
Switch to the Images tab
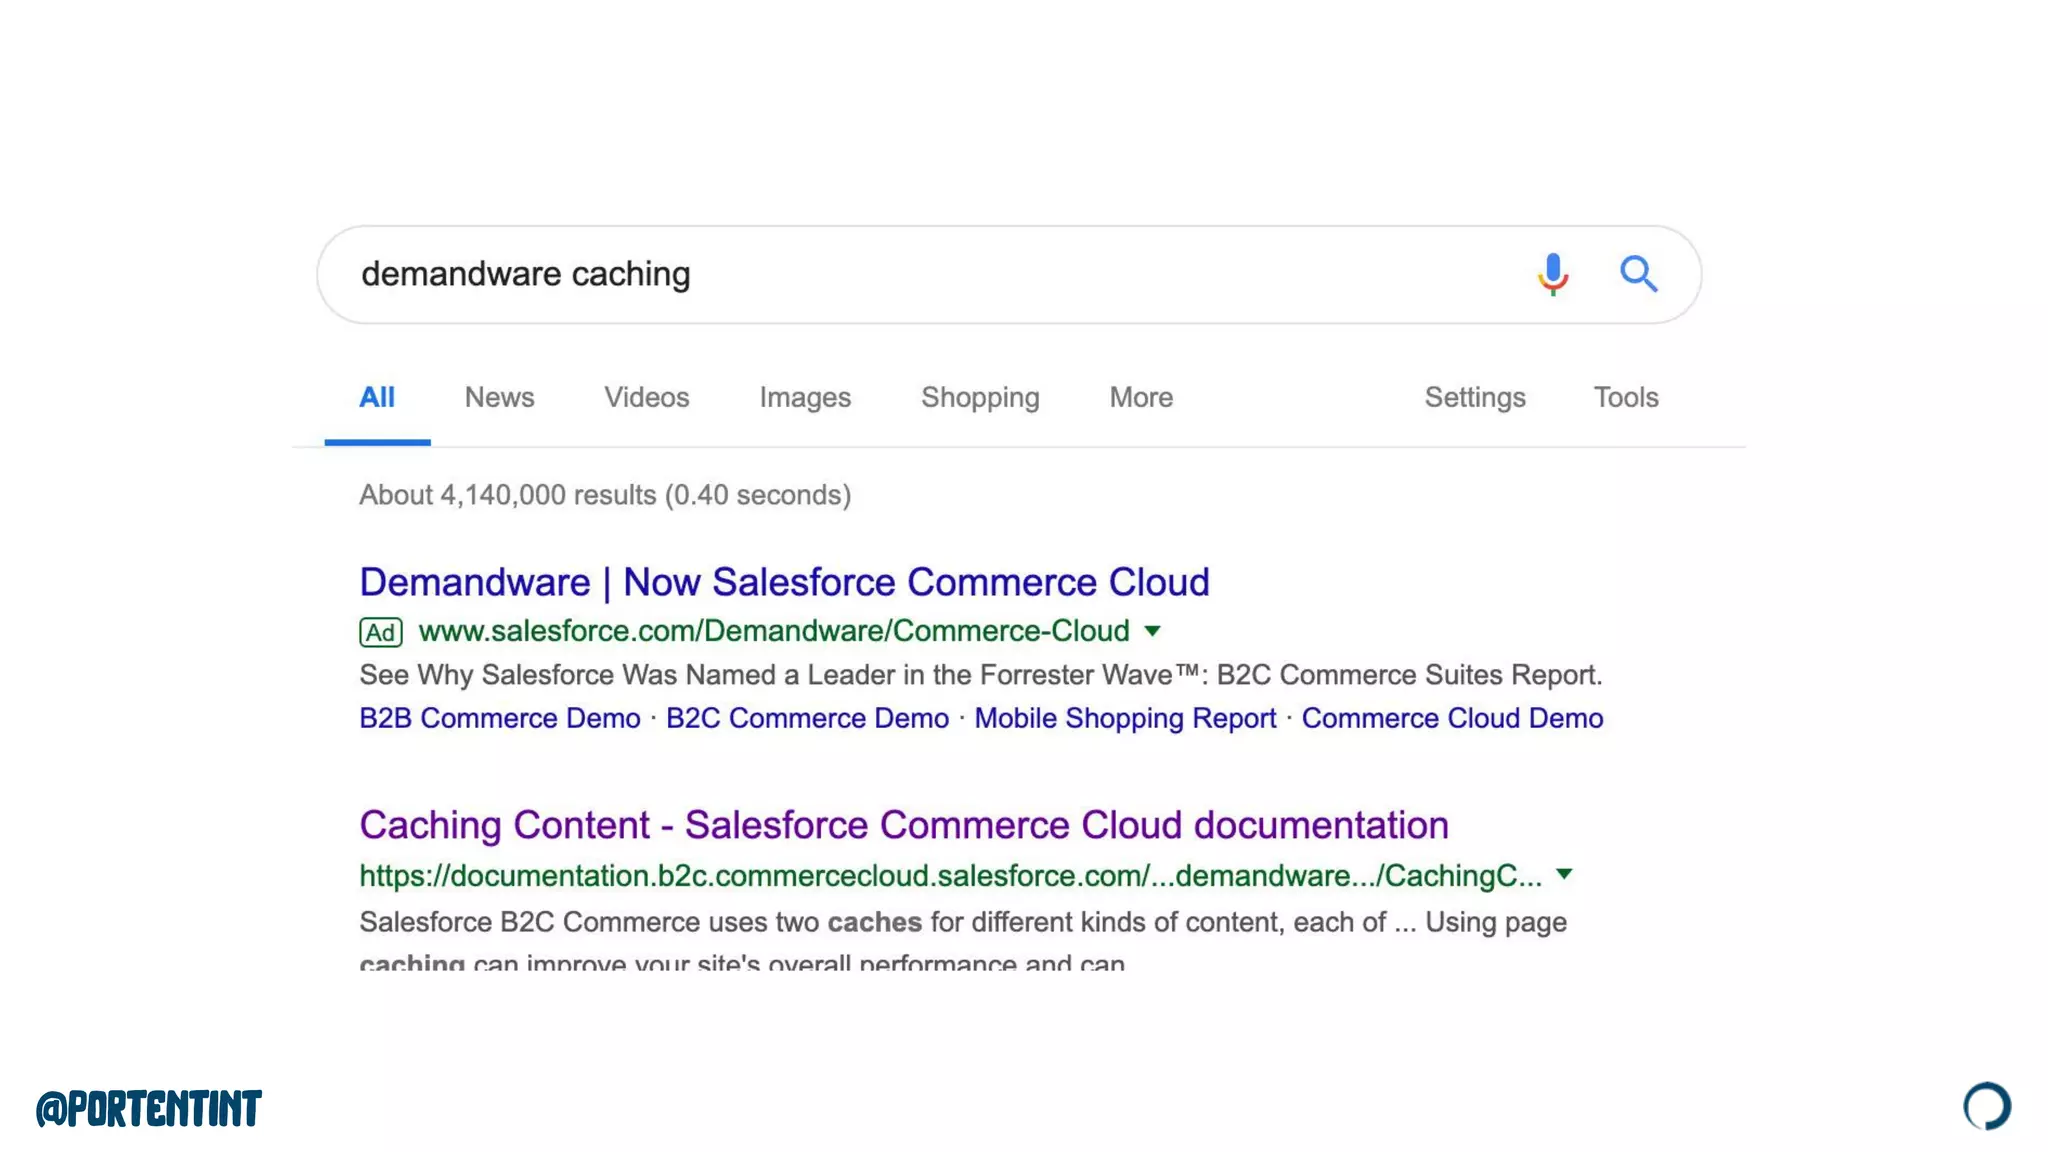[804, 397]
